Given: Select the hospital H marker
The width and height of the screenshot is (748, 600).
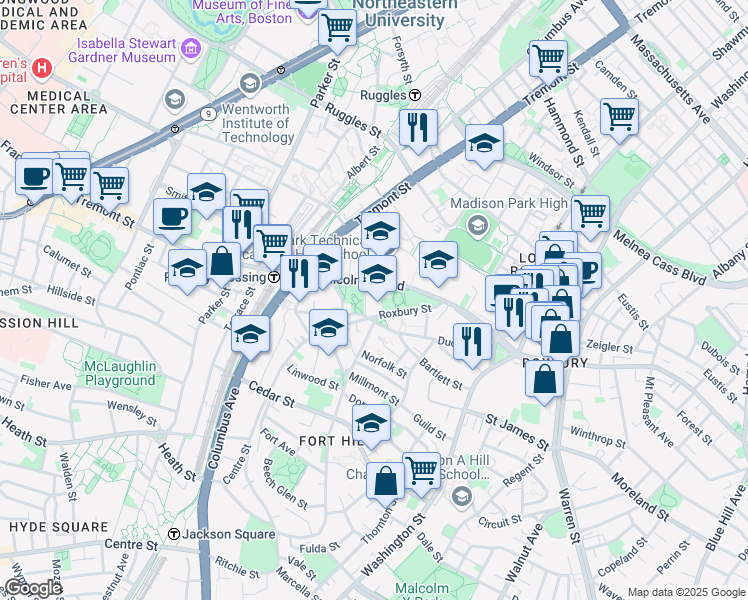Looking at the screenshot, I should (42, 68).
